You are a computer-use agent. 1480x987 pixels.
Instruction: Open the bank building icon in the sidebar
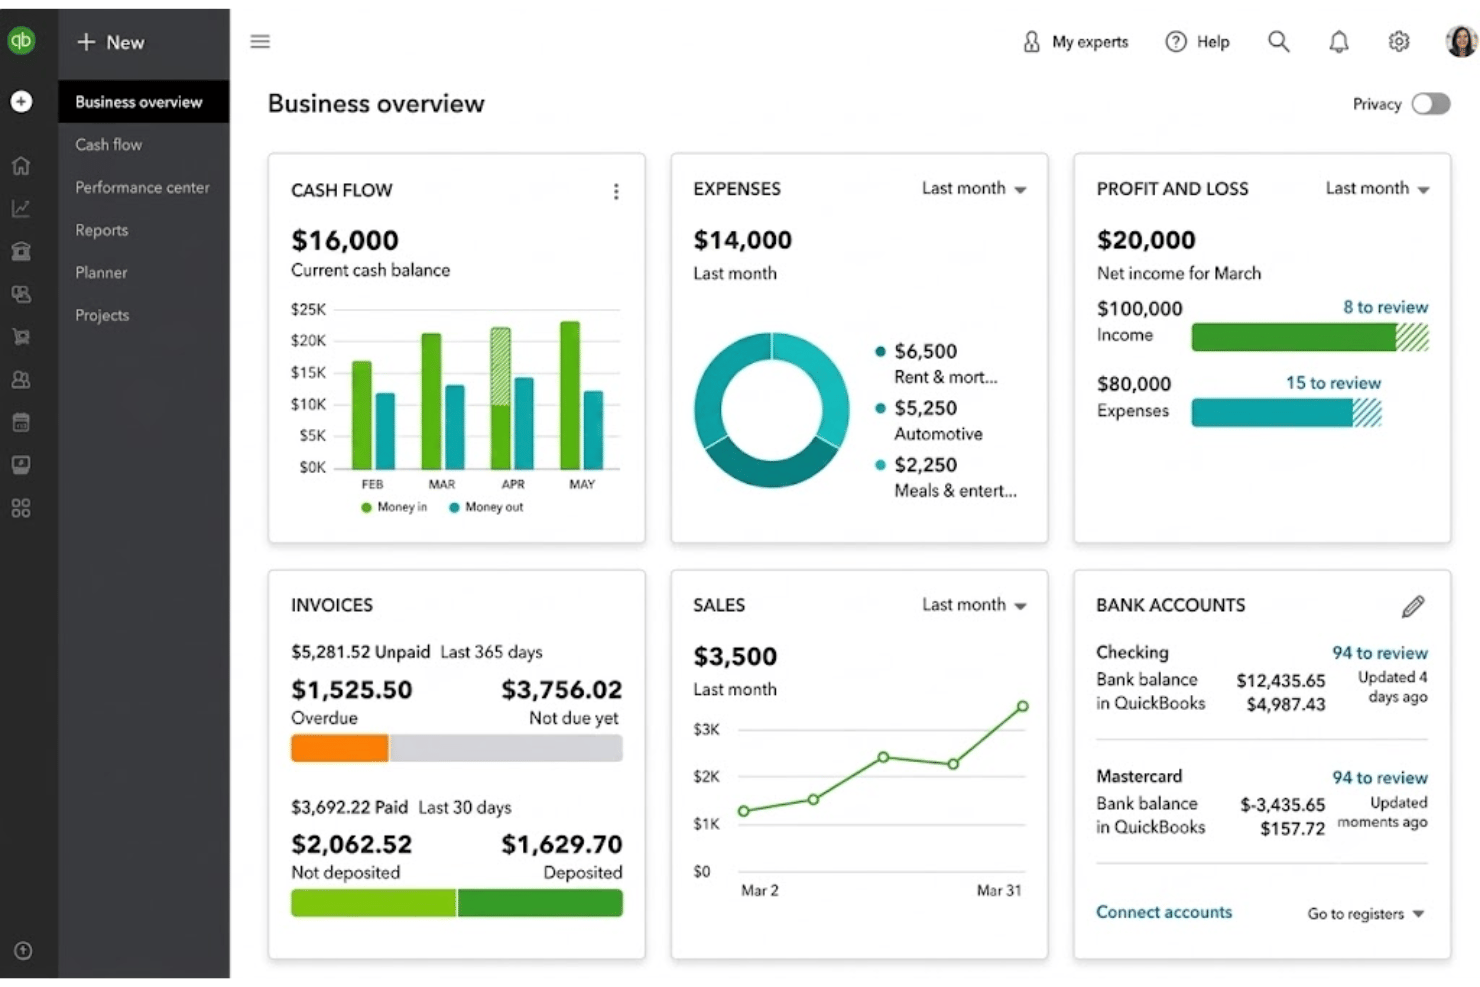coord(21,251)
